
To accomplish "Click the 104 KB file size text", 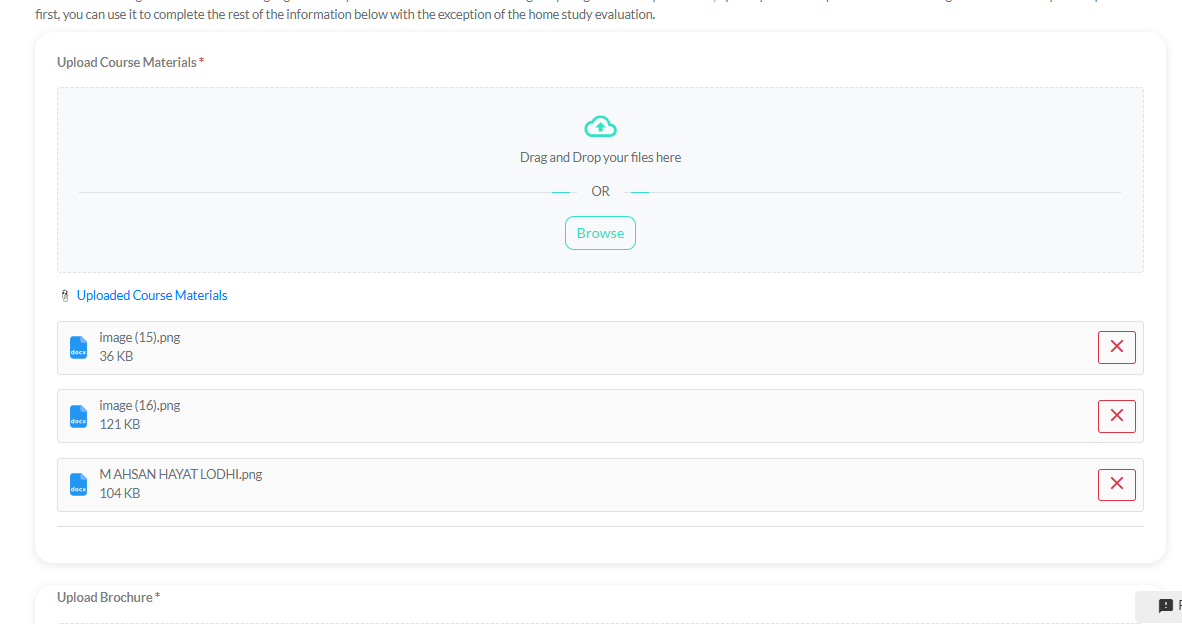I will (x=119, y=493).
